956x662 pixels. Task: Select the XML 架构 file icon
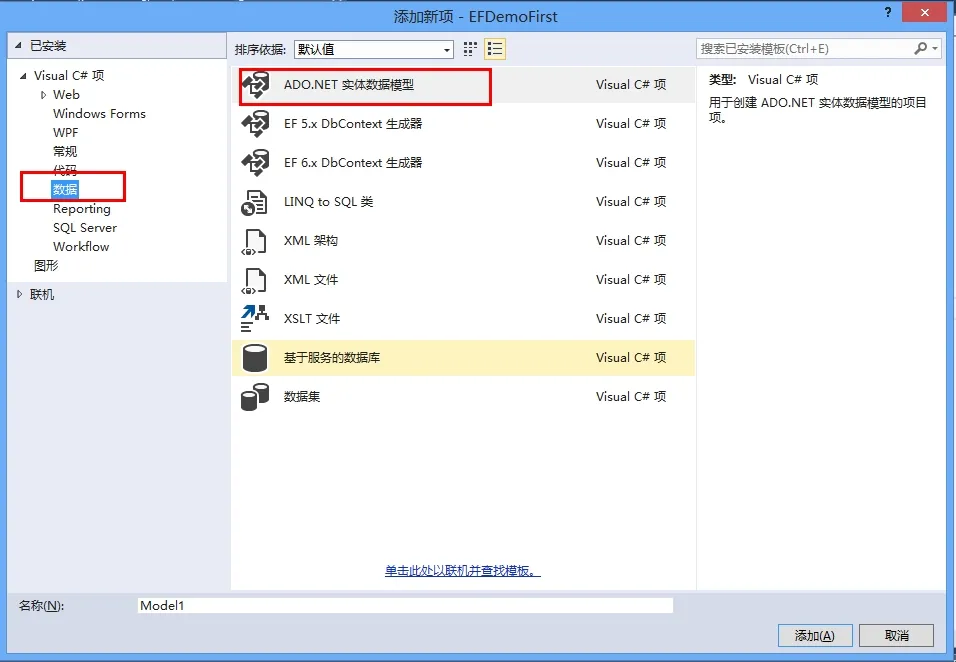tap(254, 241)
